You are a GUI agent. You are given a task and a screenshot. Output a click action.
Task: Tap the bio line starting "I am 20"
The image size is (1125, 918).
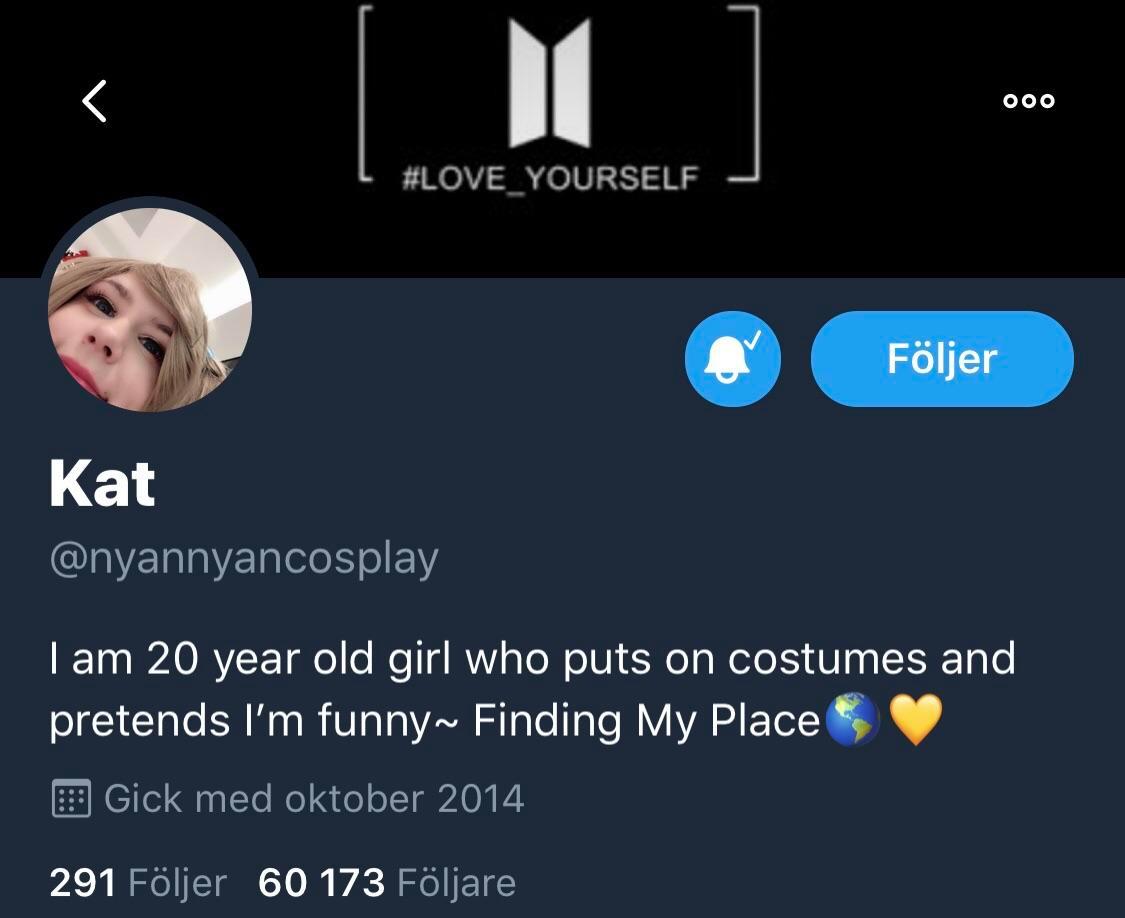(532, 659)
